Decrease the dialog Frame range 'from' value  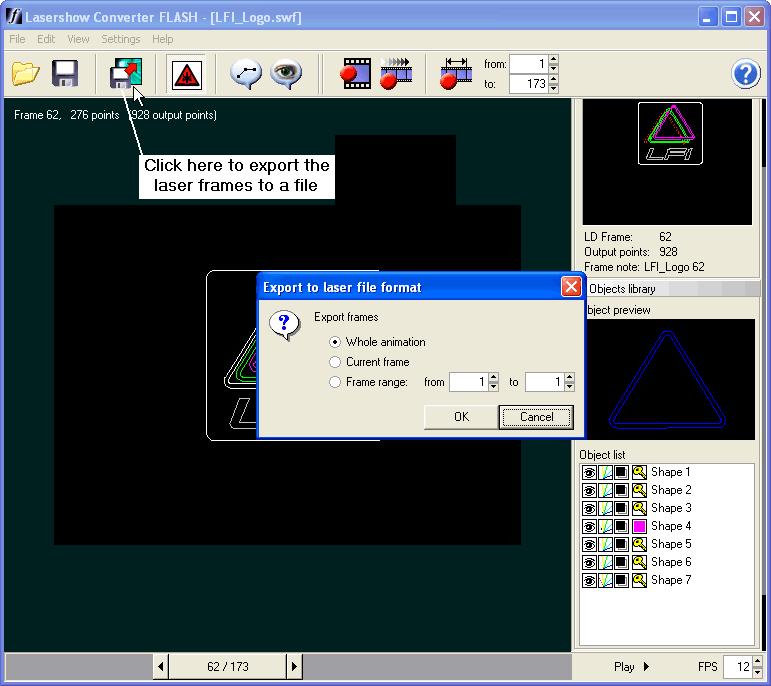click(x=494, y=387)
